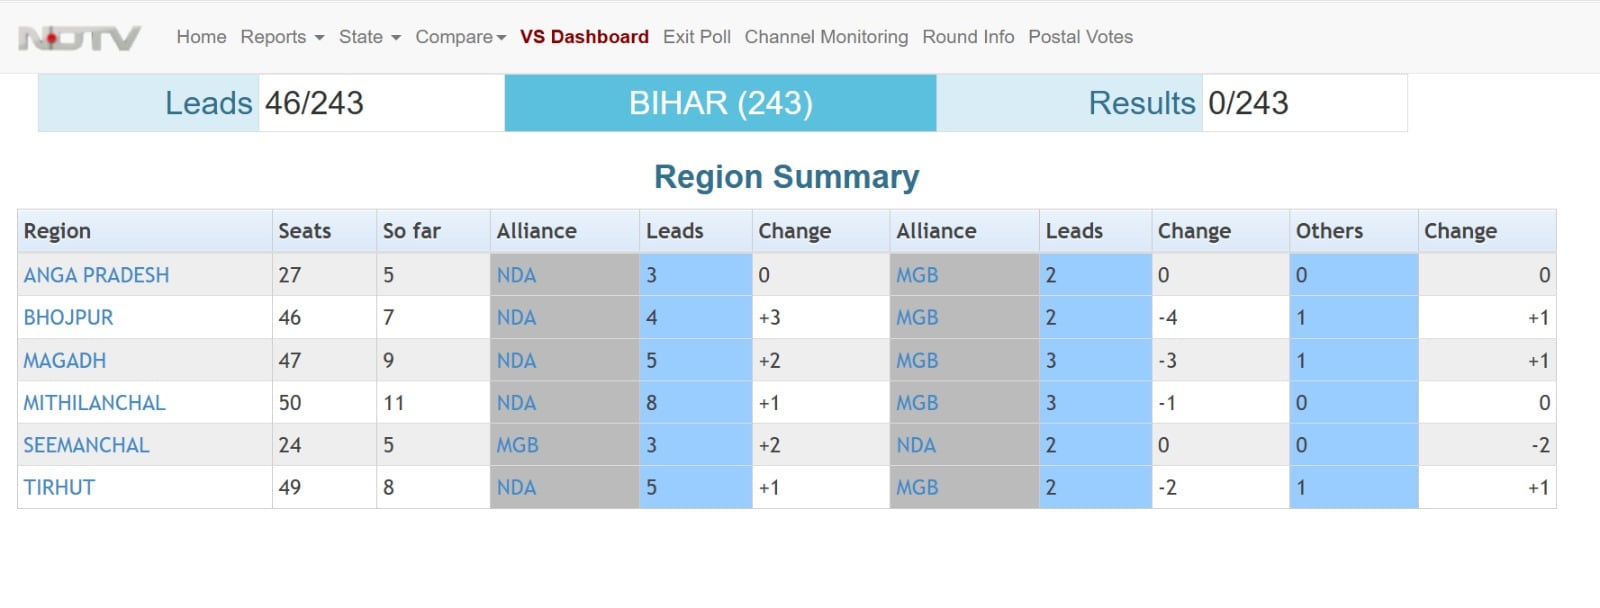
Task: Open the Exit Poll page
Action: tap(696, 37)
